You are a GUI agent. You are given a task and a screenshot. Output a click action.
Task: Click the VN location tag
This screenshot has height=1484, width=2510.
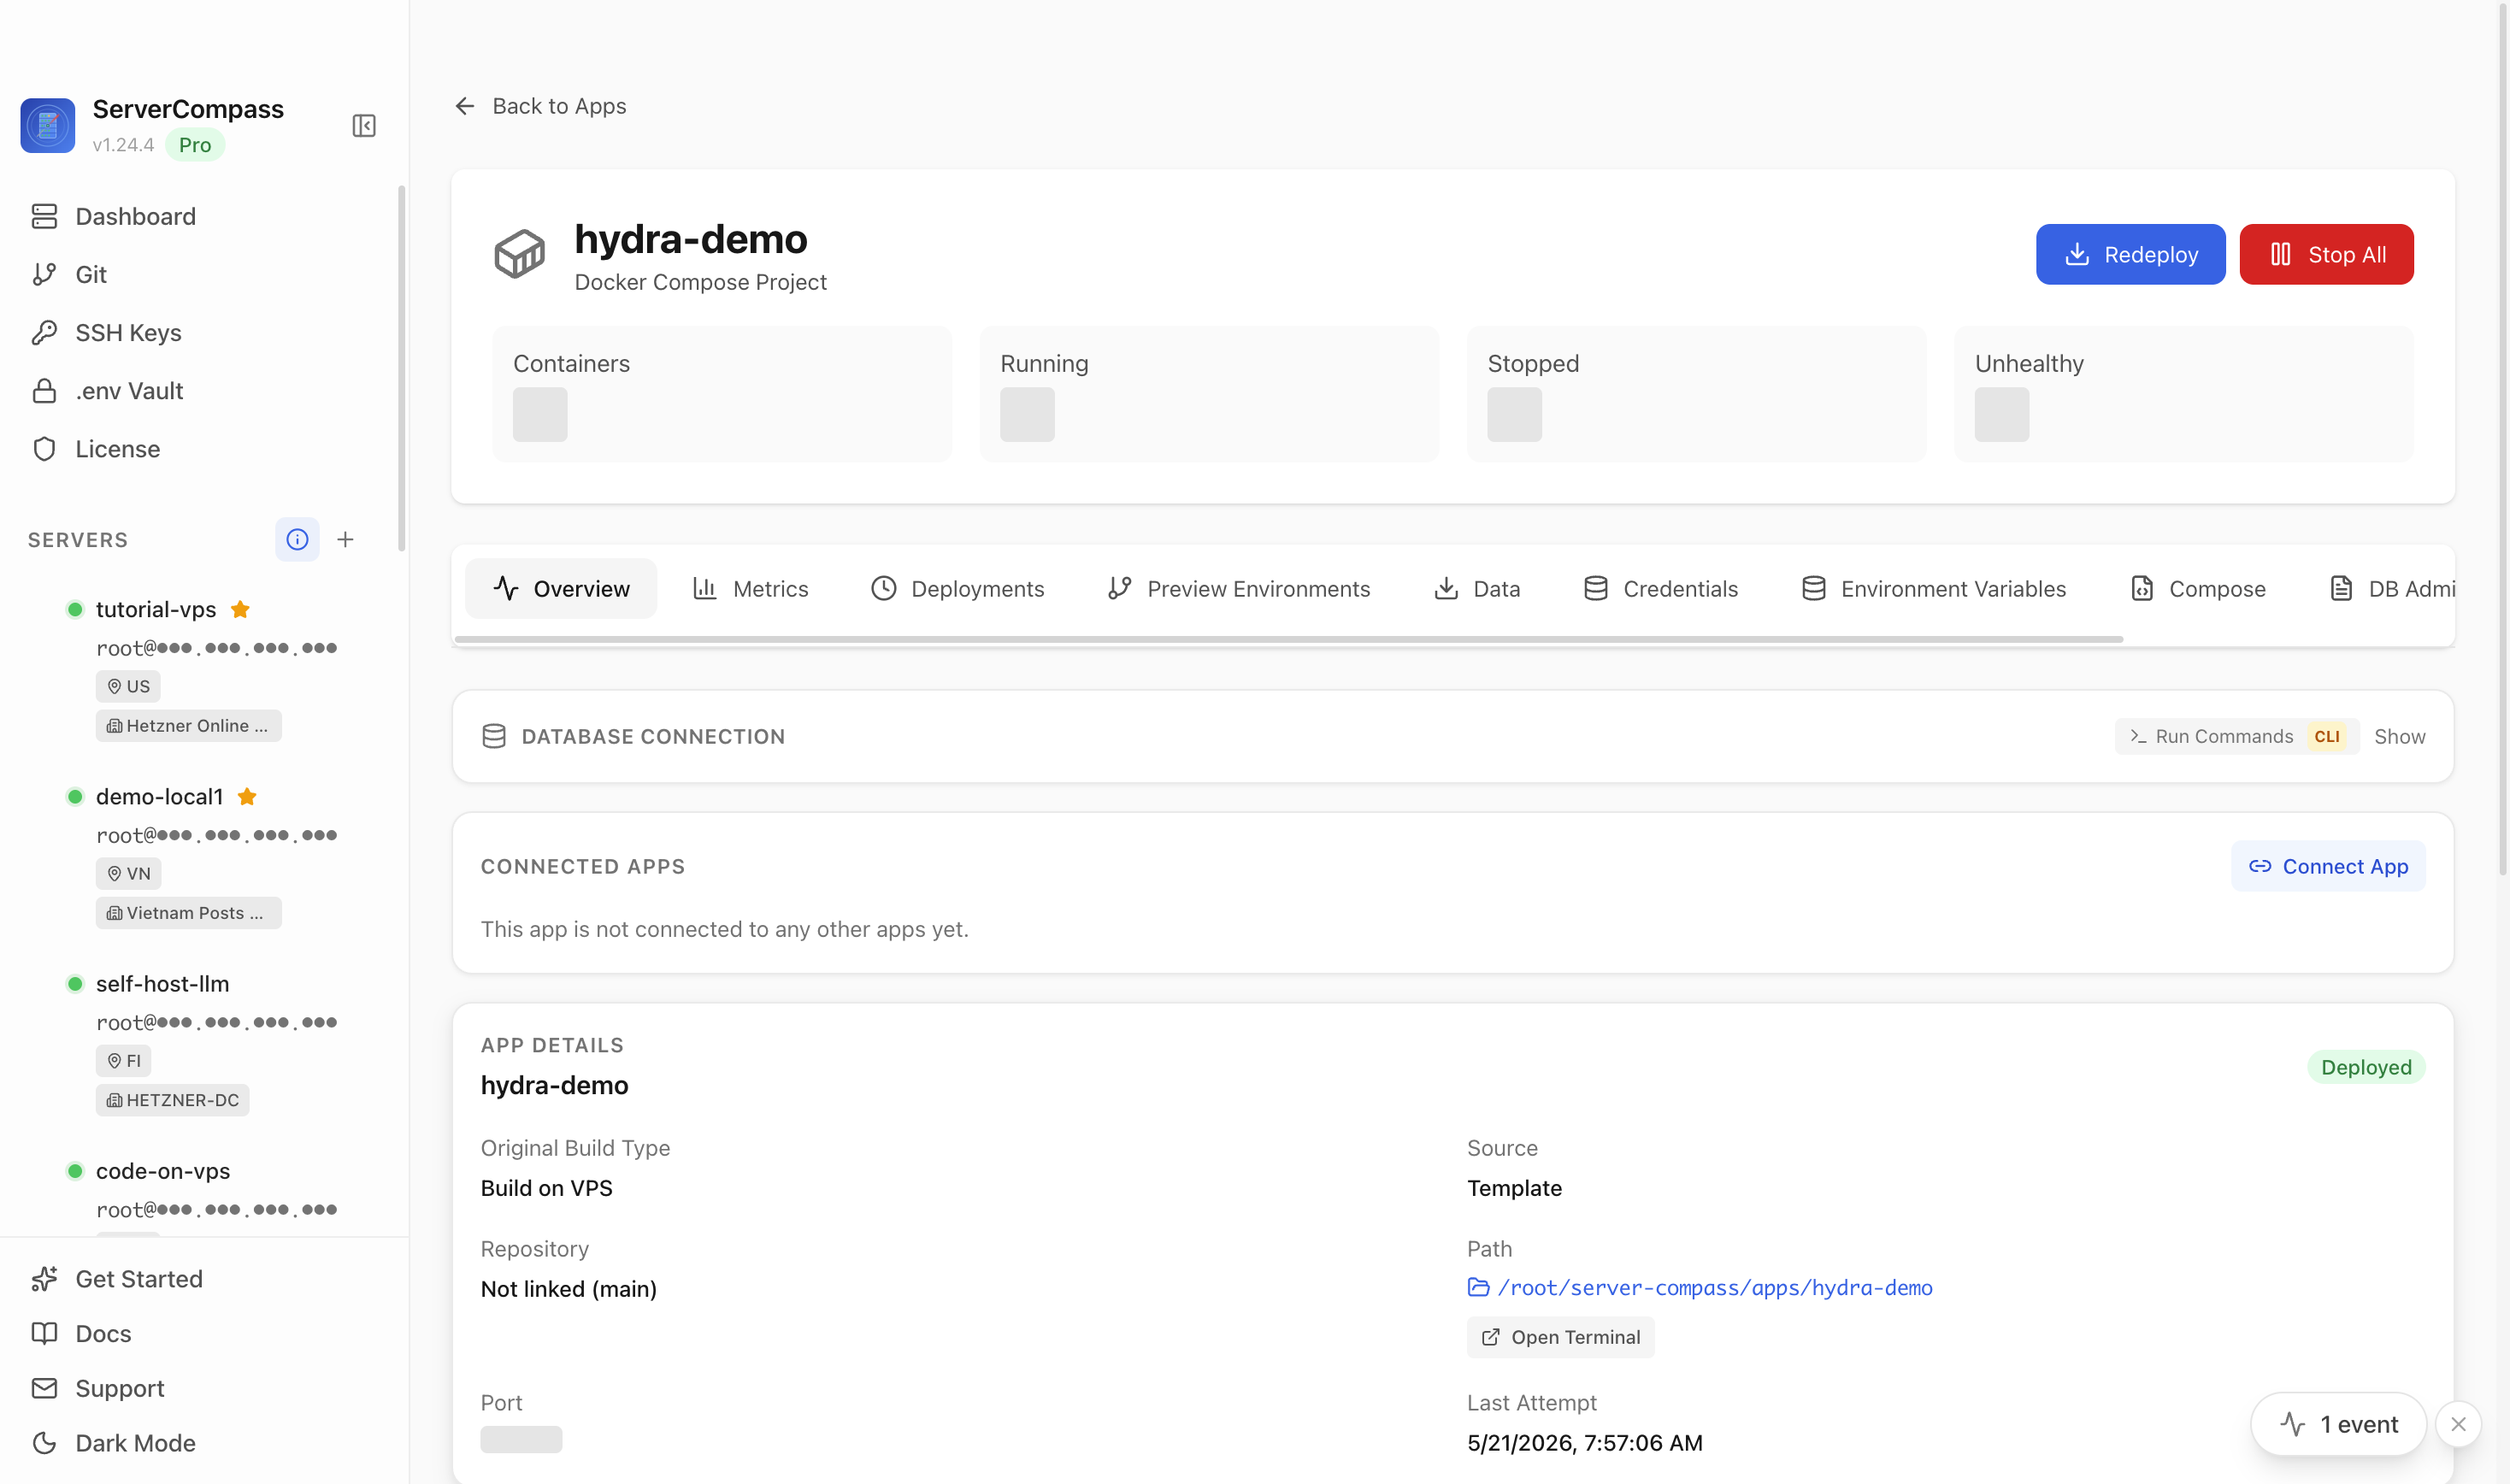128,873
